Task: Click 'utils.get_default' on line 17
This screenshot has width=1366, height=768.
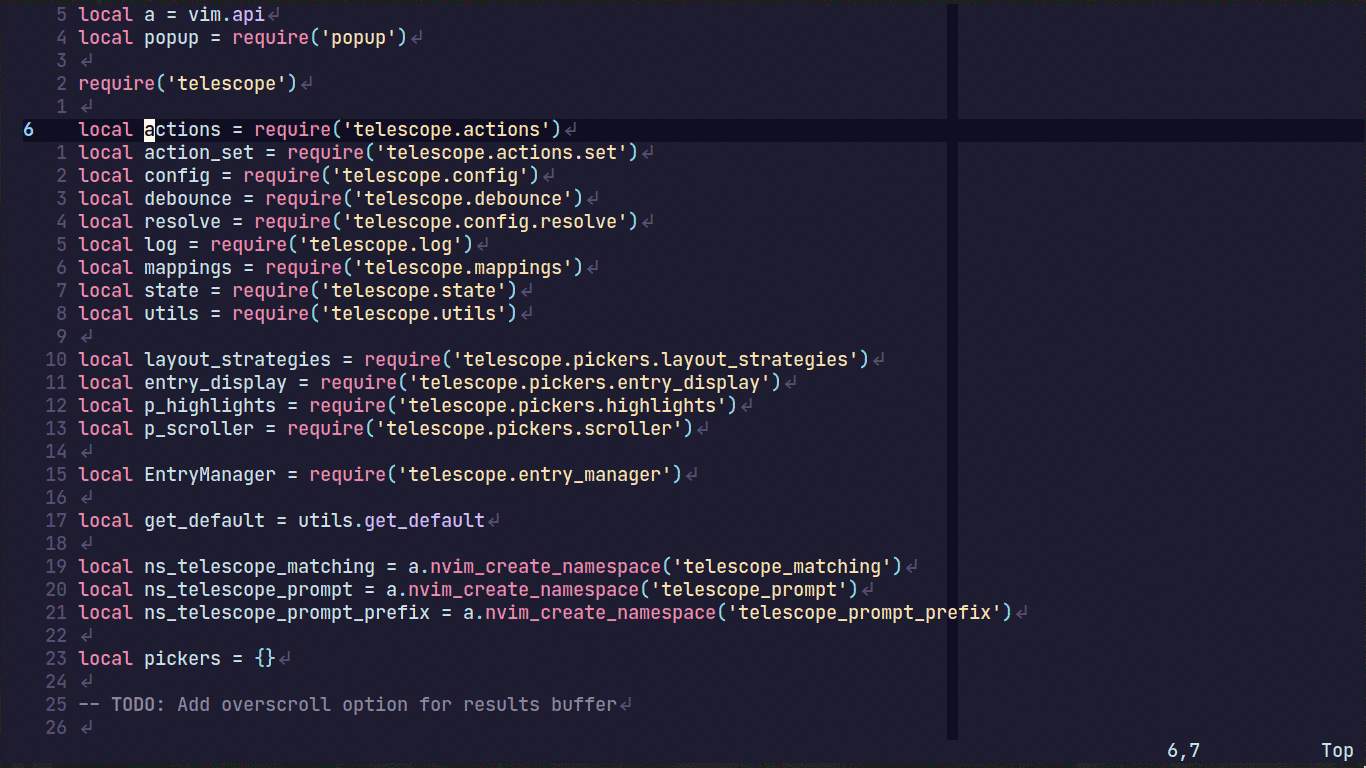Action: pos(391,521)
